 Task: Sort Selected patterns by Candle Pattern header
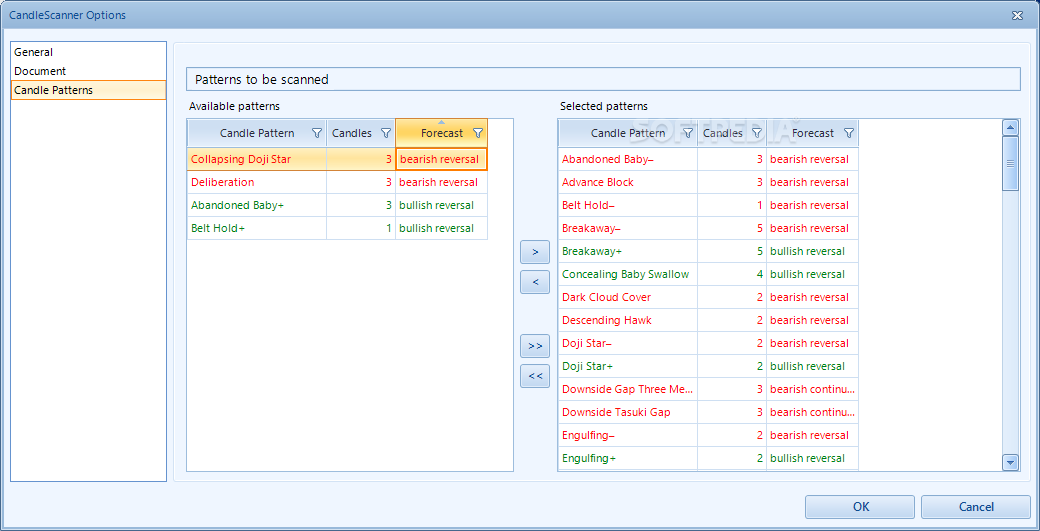click(628, 133)
